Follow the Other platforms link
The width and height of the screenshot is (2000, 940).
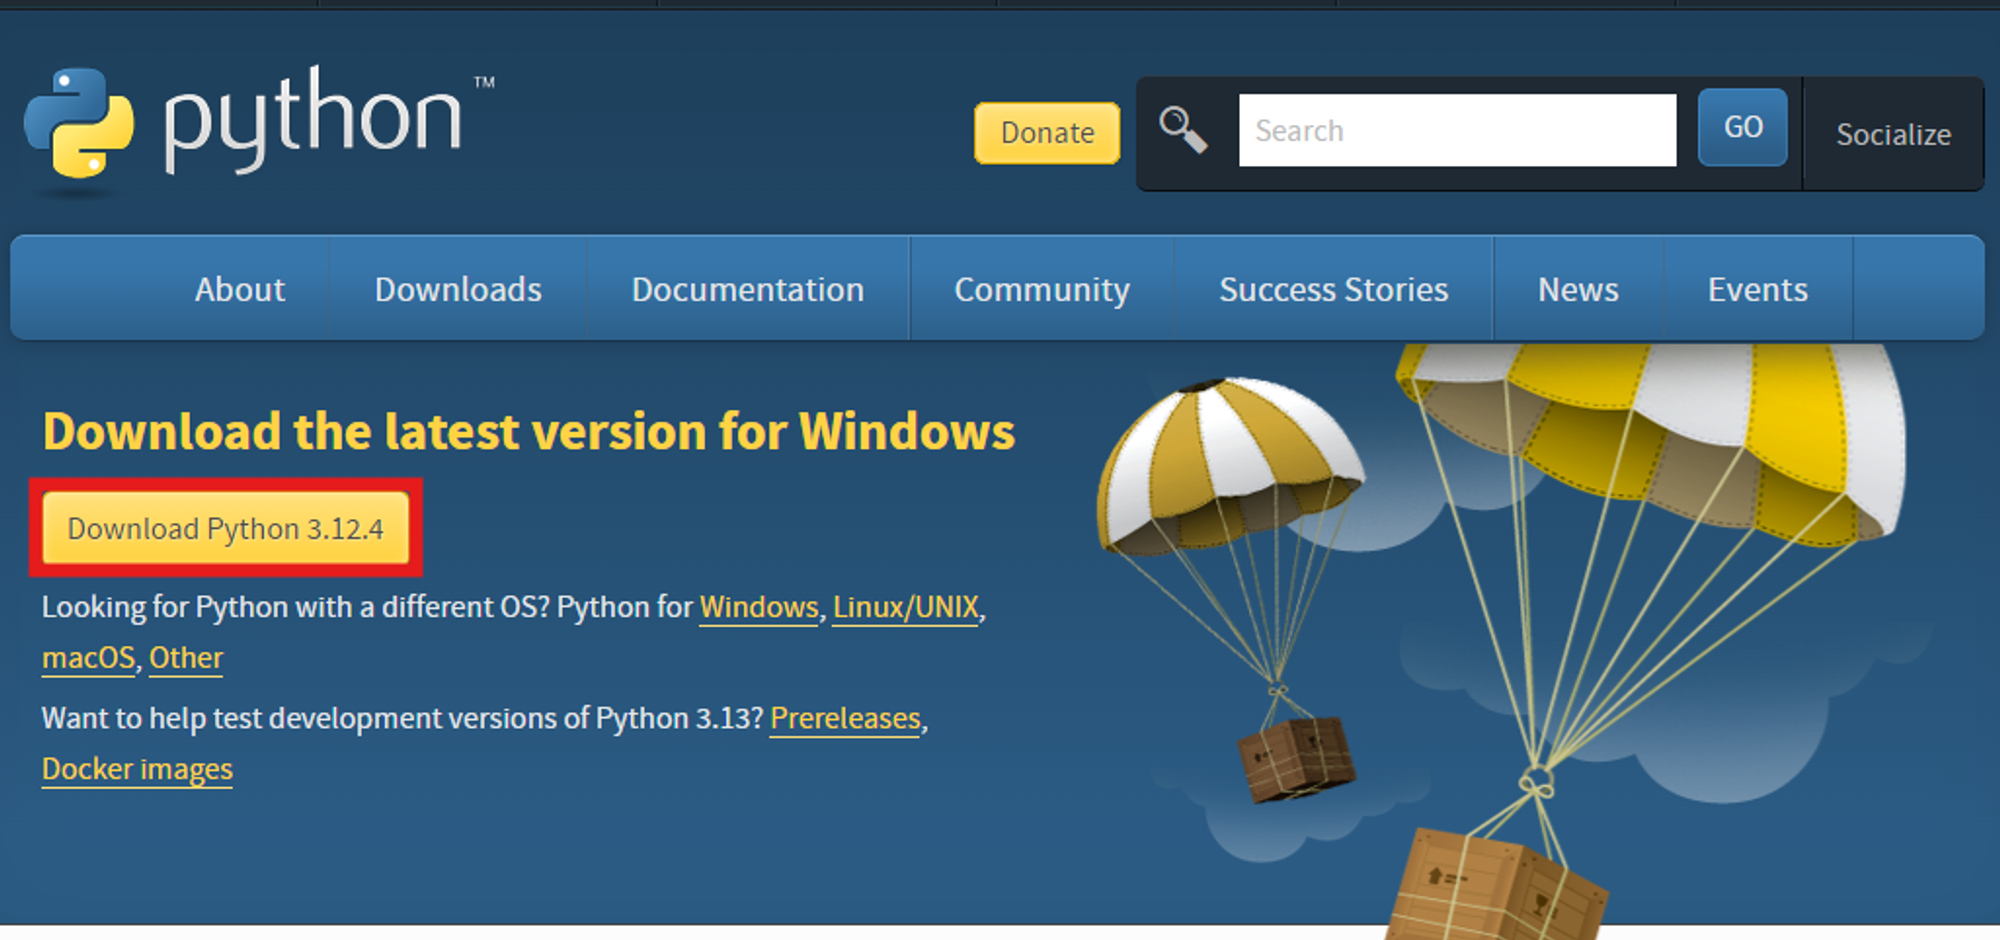point(186,658)
